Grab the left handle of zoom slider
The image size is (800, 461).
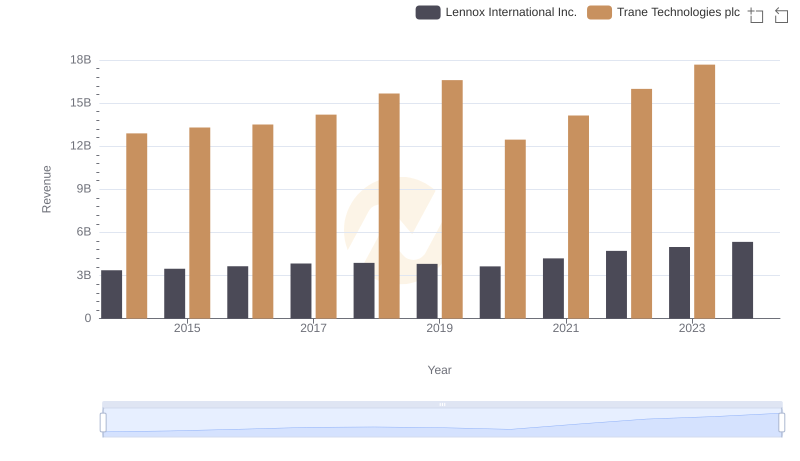(x=103, y=422)
